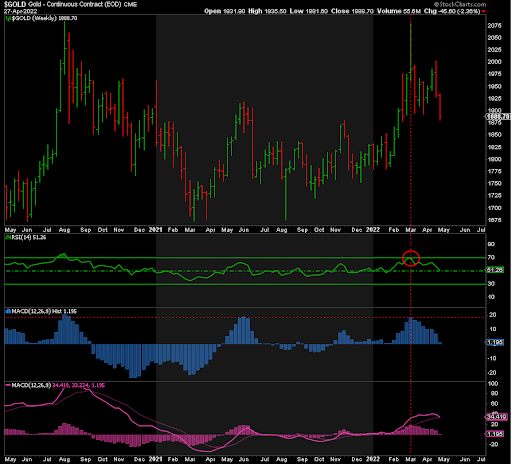Click the 2000 price axis label

click(x=494, y=62)
